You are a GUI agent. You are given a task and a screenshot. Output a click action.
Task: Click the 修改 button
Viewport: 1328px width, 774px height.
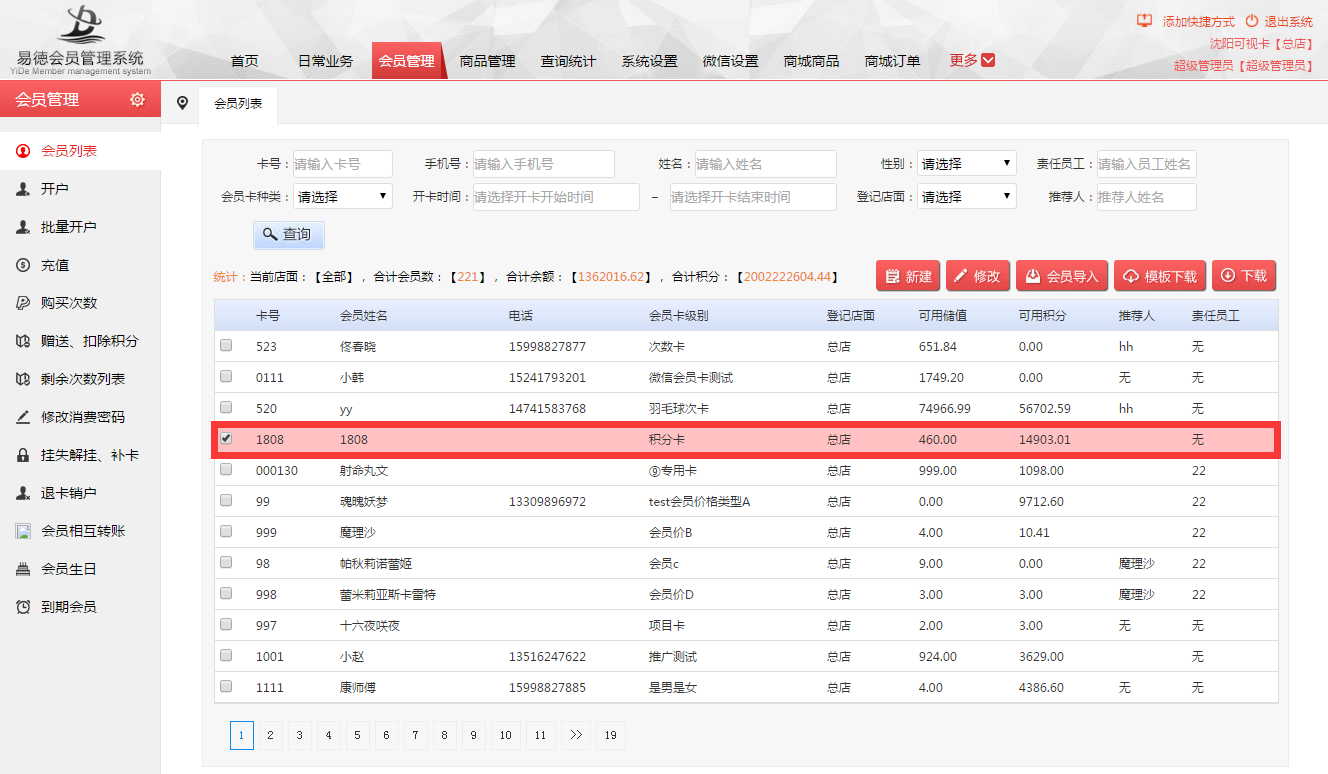point(977,276)
